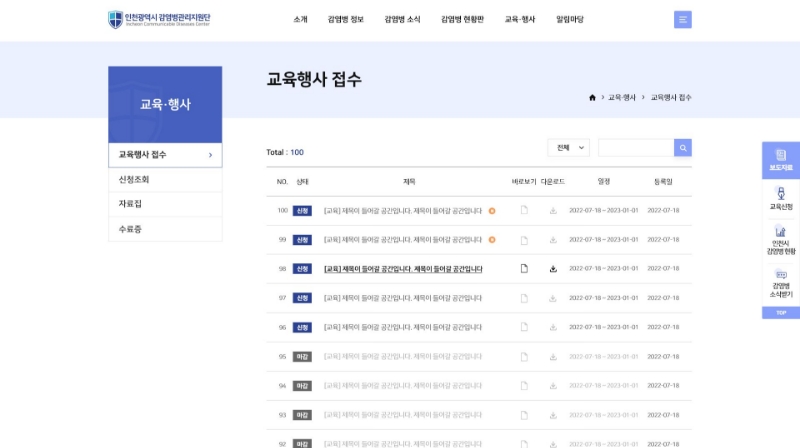This screenshot has height=448, width=800.
Task: Open 교육신청 quick menu icon
Action: tap(781, 198)
